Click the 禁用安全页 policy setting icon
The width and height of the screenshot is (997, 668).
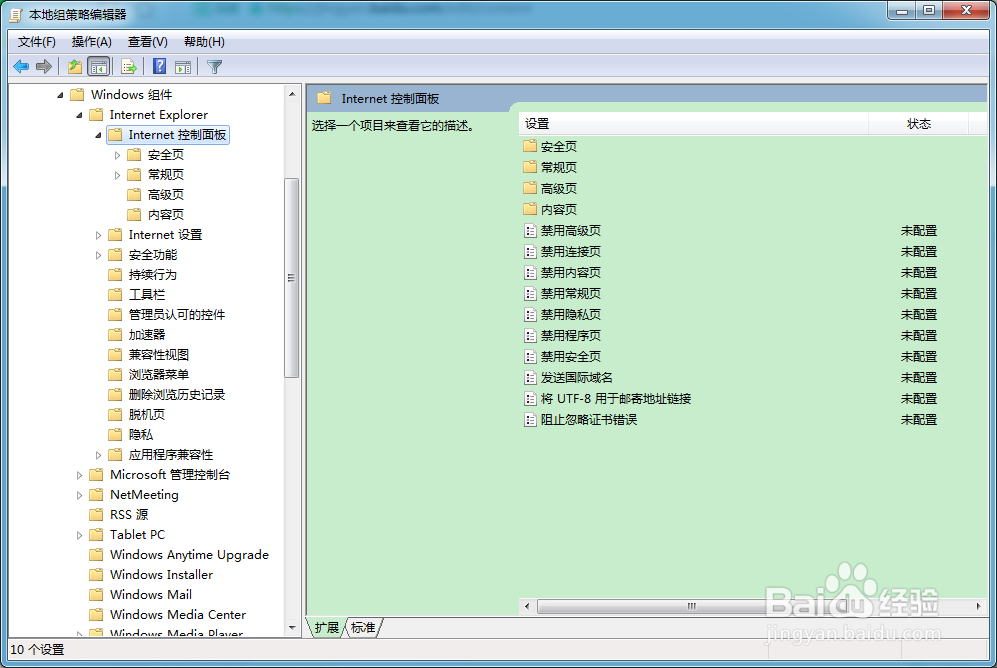pyautogui.click(x=530, y=357)
